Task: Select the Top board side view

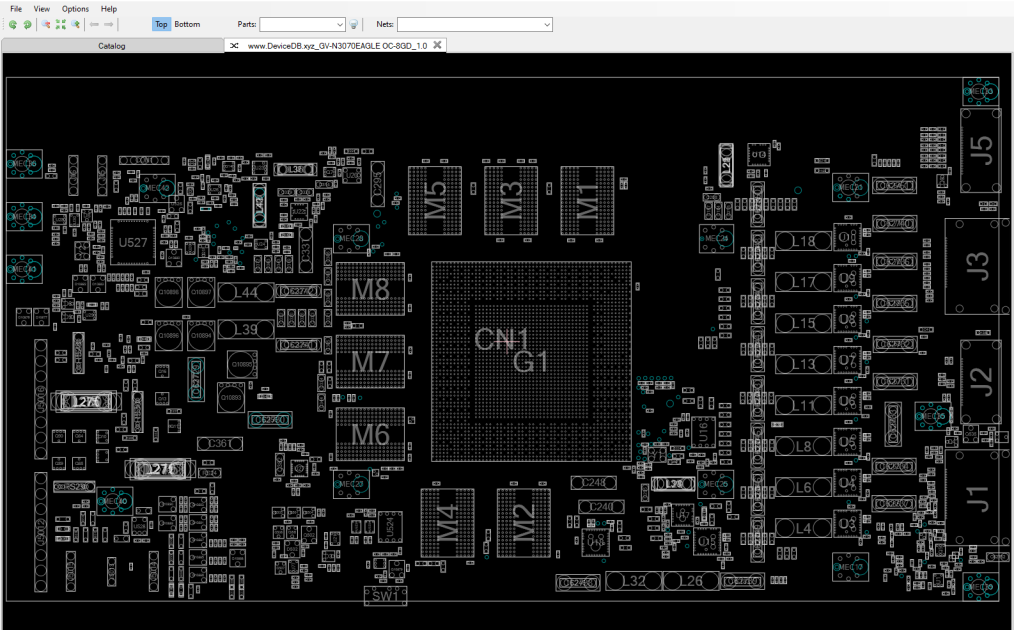Action: 161,25
